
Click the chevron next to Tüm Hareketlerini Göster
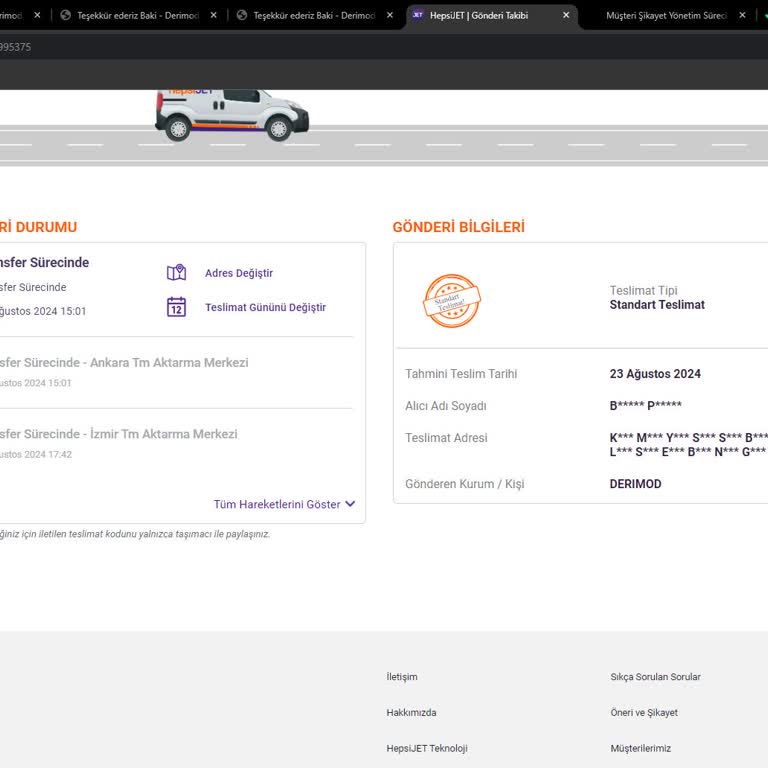click(350, 504)
